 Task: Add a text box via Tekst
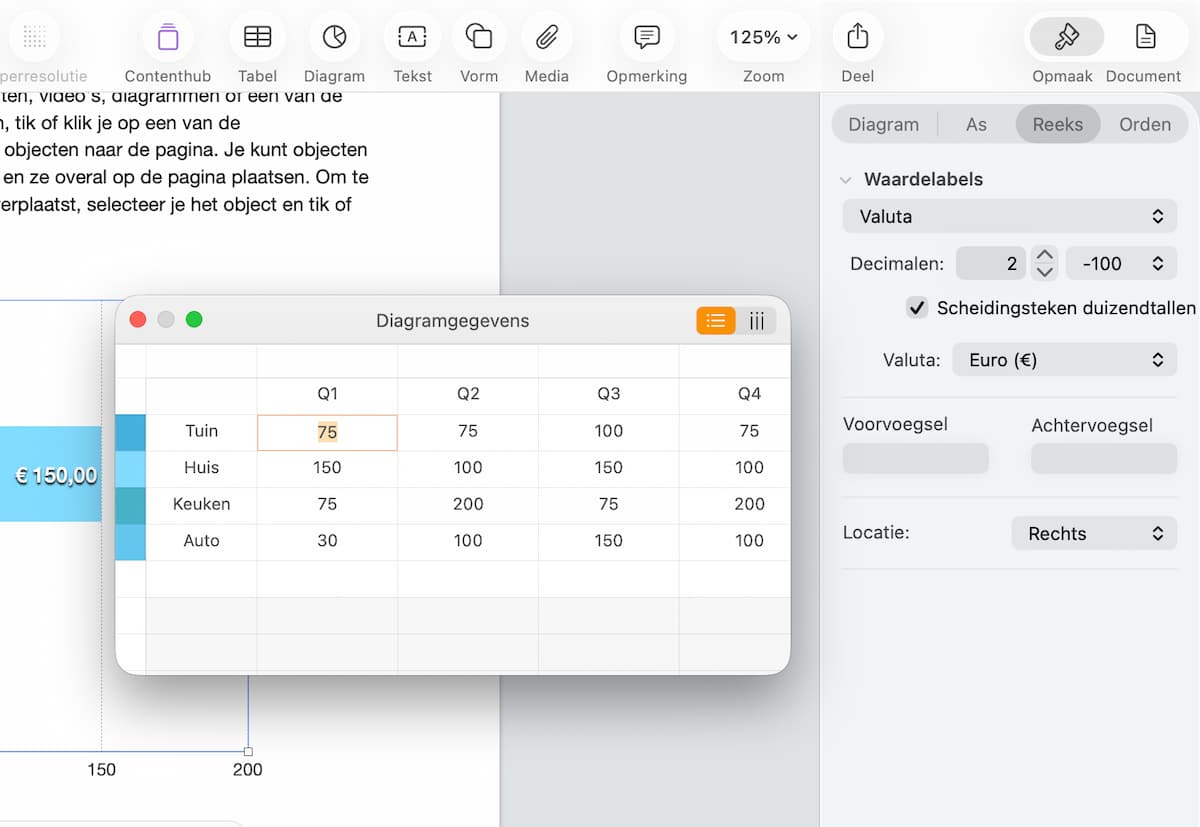pos(412,38)
